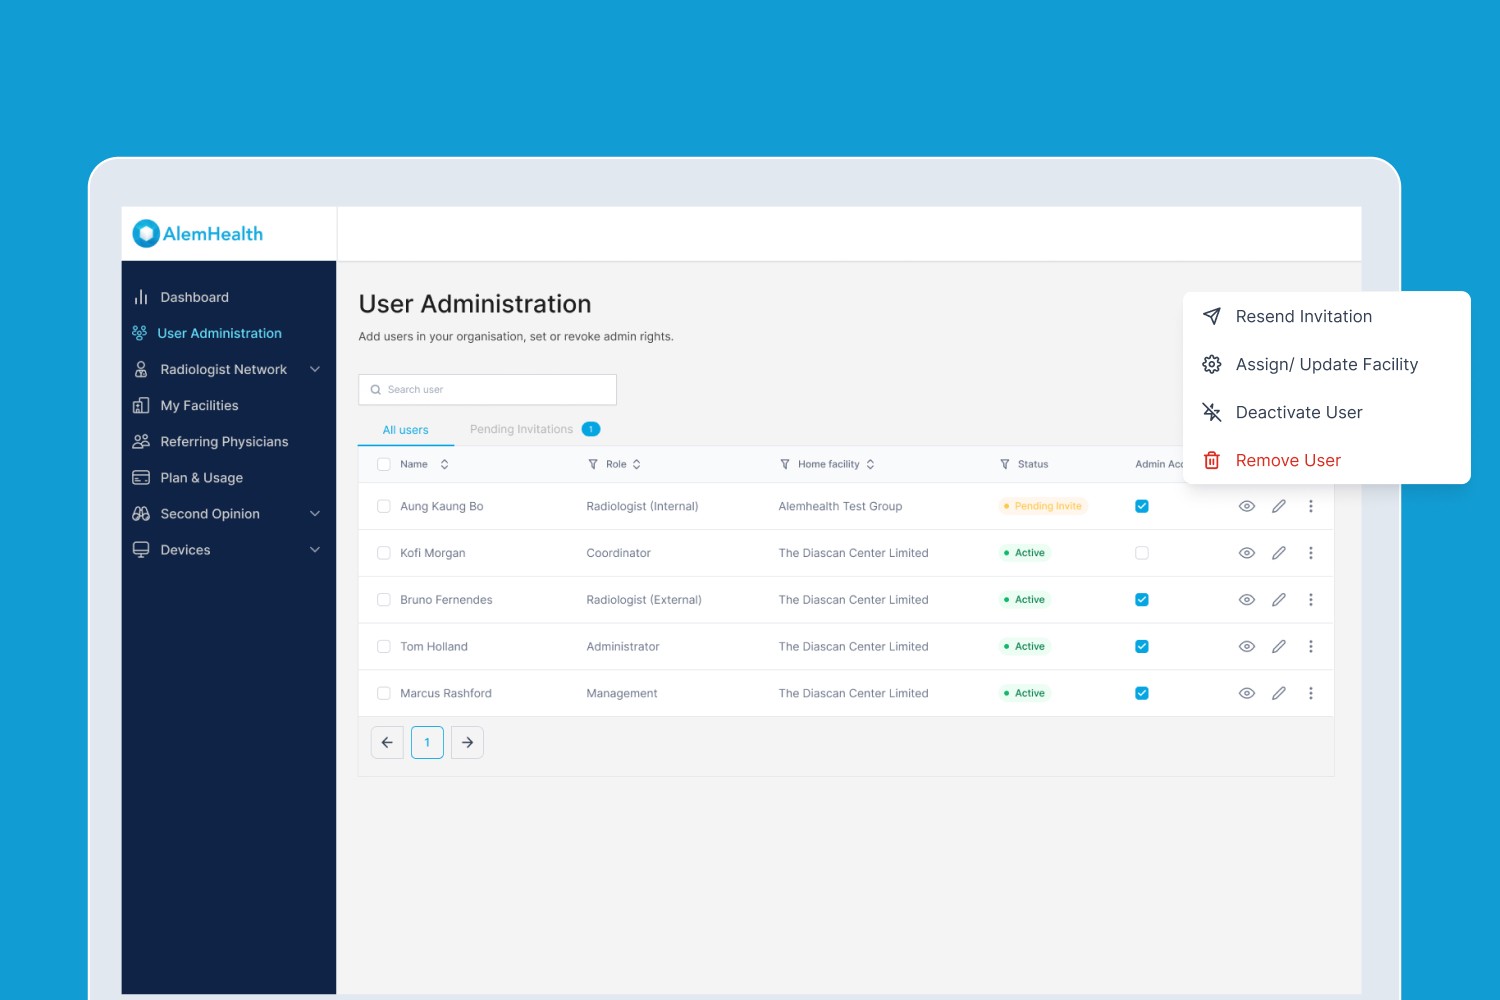
Task: Tick the checkbox for Tom Holland
Action: tap(384, 647)
